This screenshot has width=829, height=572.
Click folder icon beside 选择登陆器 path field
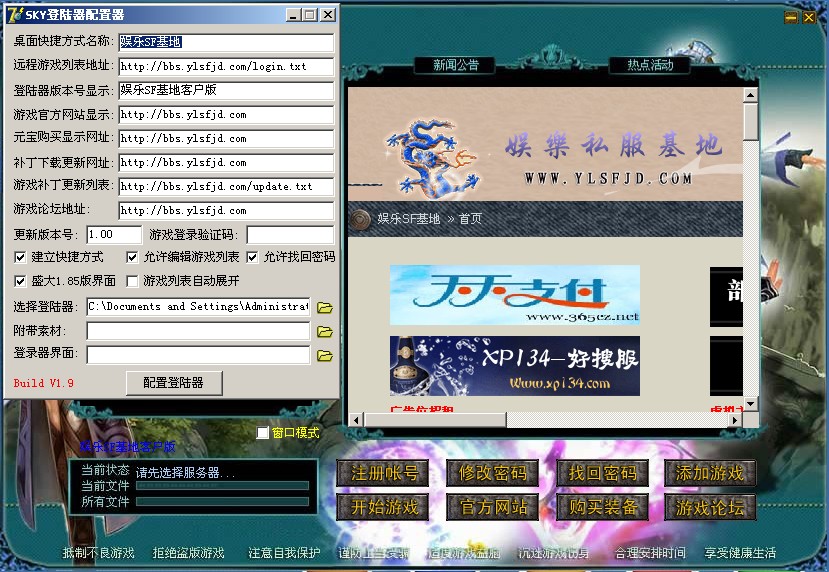point(324,307)
